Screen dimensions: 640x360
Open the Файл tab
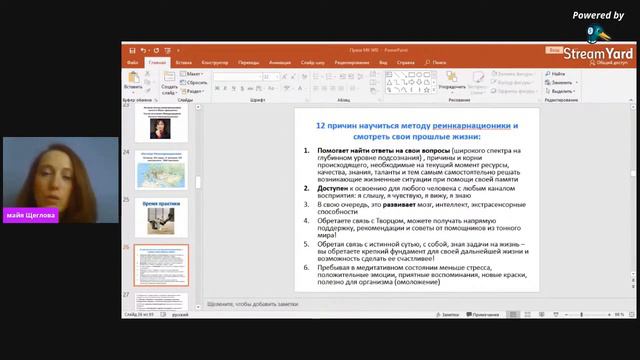(x=132, y=62)
